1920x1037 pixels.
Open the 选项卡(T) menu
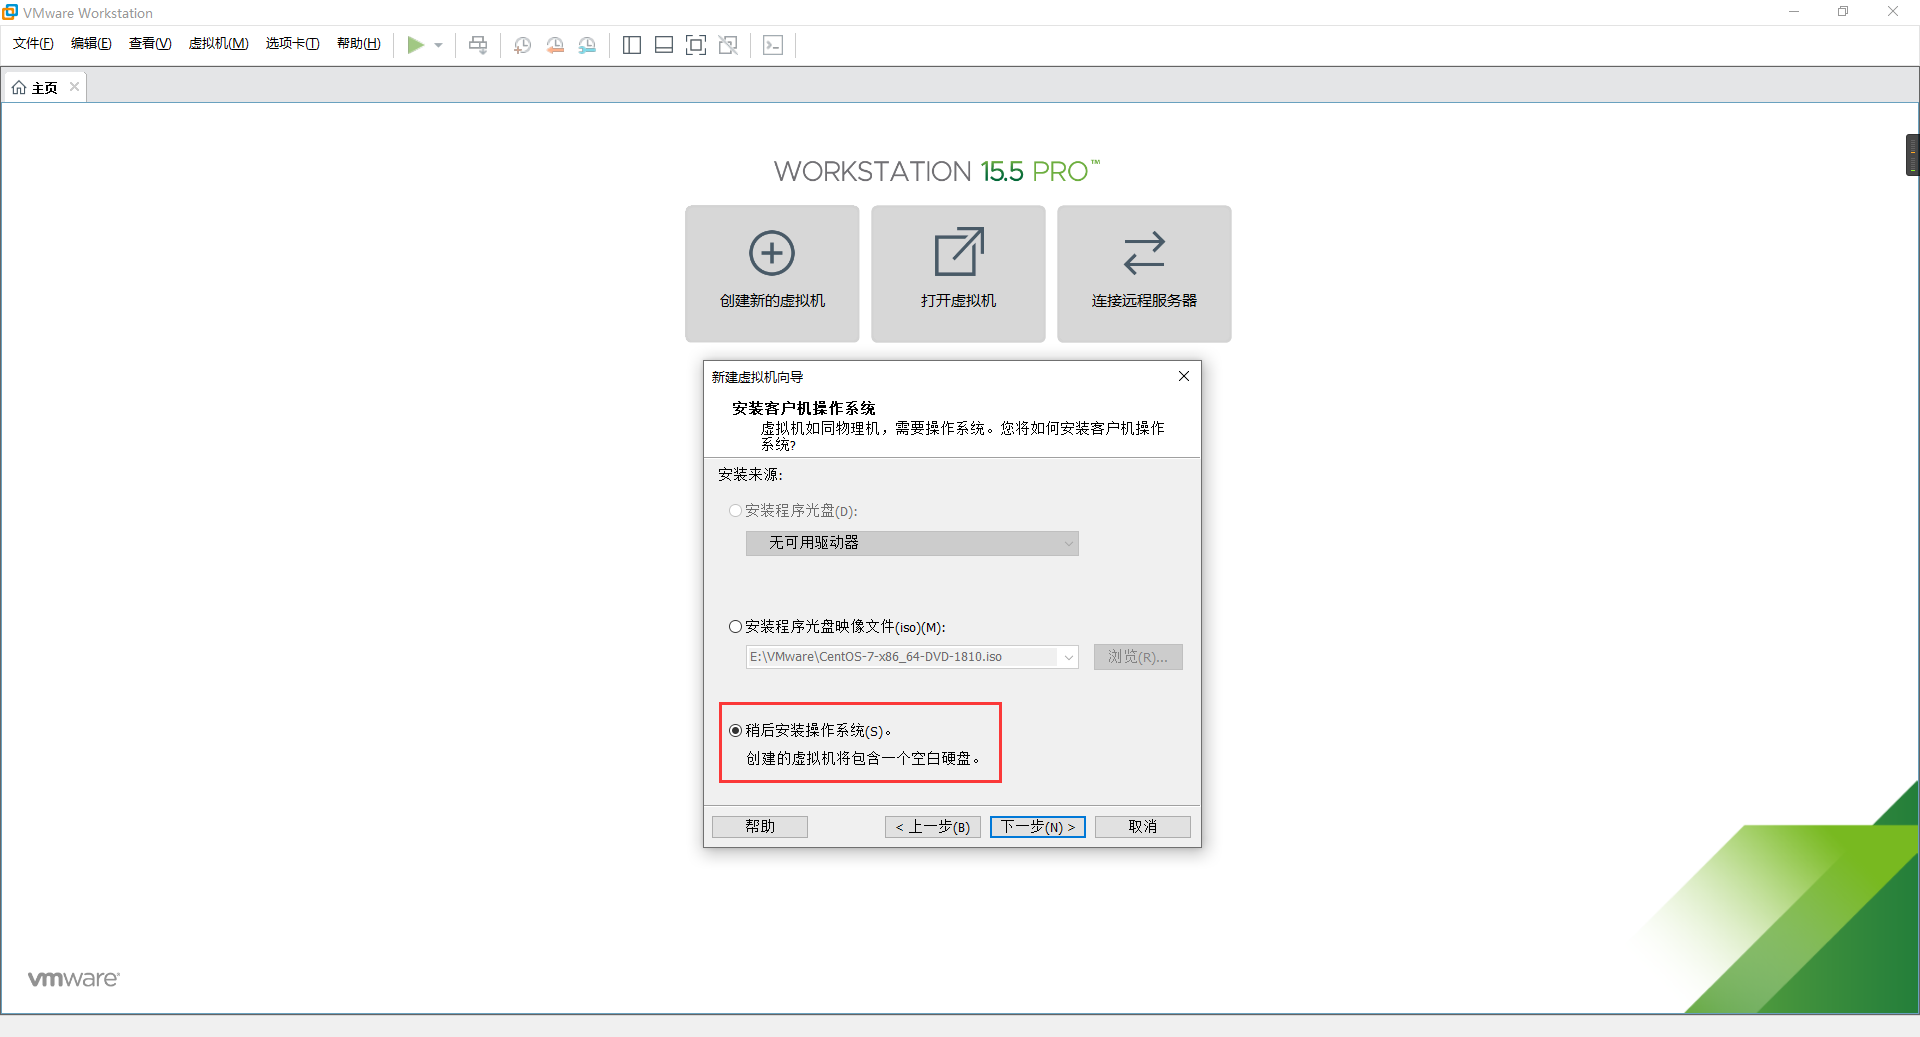coord(292,43)
